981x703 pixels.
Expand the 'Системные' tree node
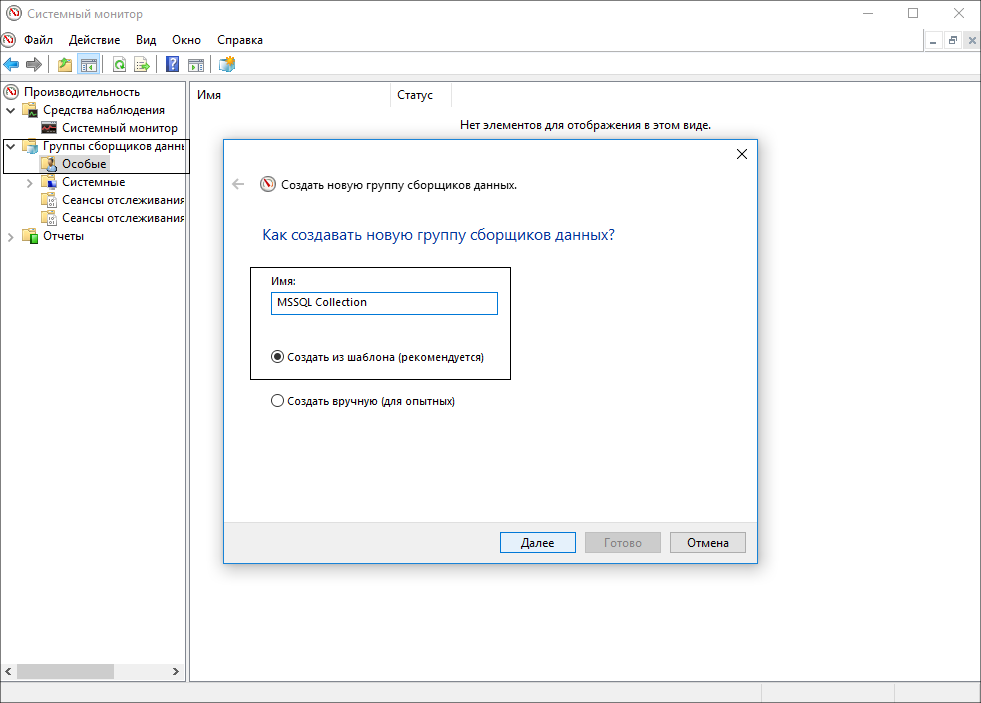click(30, 182)
